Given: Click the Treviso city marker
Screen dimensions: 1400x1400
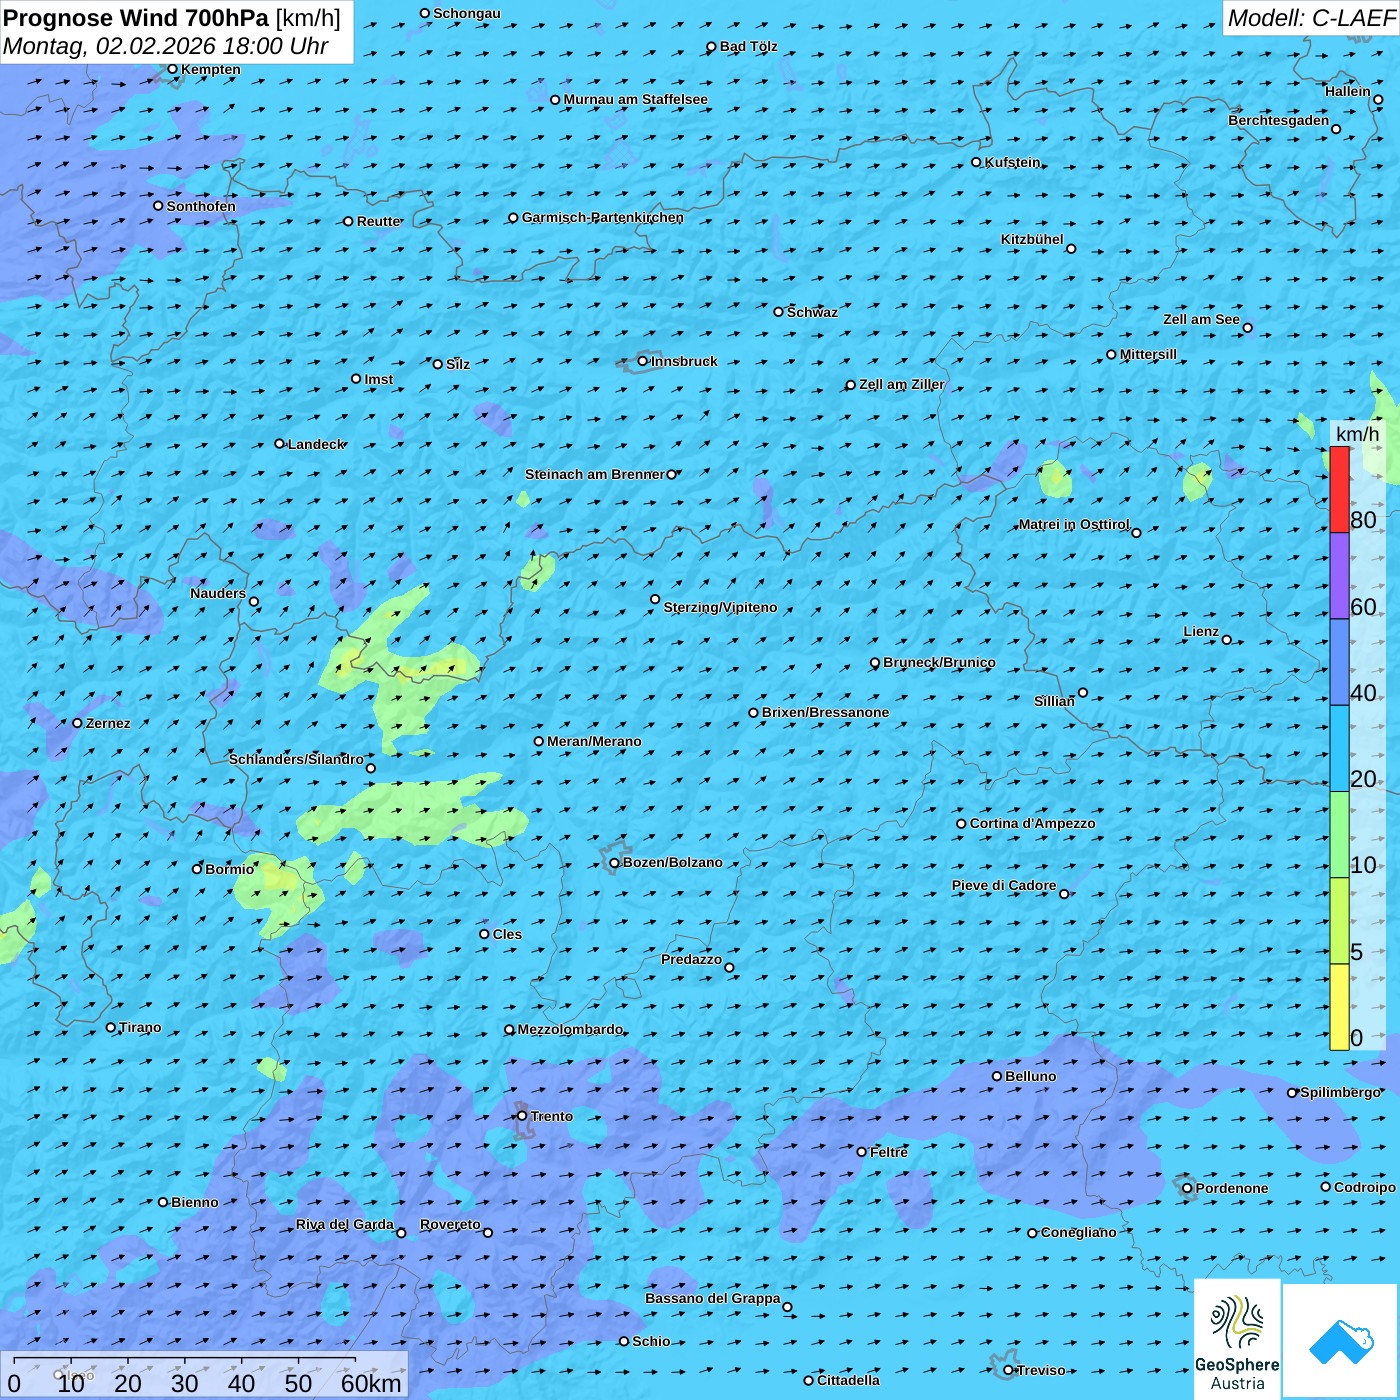Looking at the screenshot, I should pyautogui.click(x=1008, y=1370).
